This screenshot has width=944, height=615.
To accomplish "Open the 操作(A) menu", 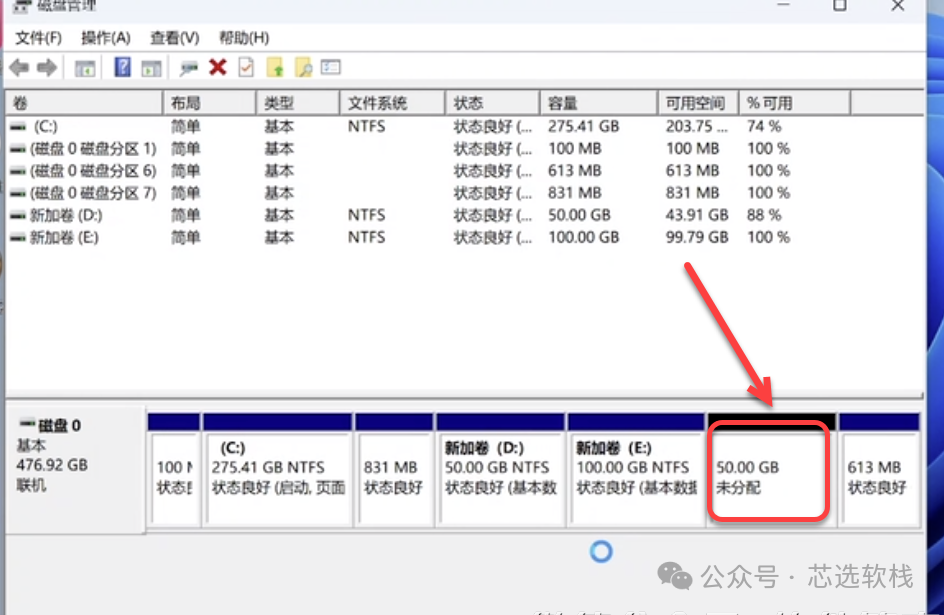I will (106, 38).
